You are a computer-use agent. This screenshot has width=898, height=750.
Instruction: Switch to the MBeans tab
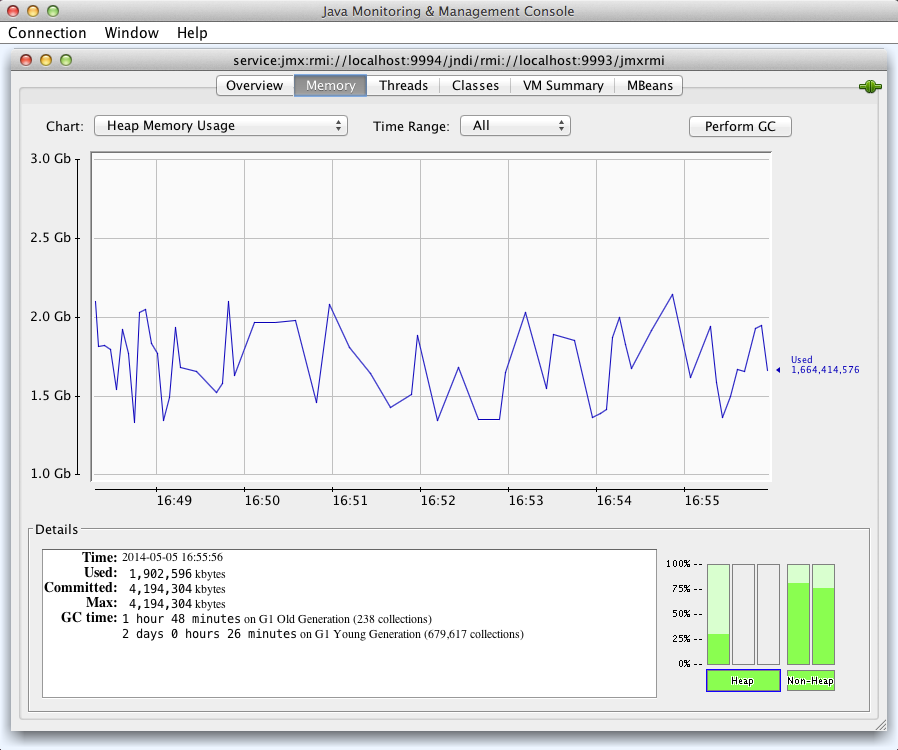click(x=649, y=85)
